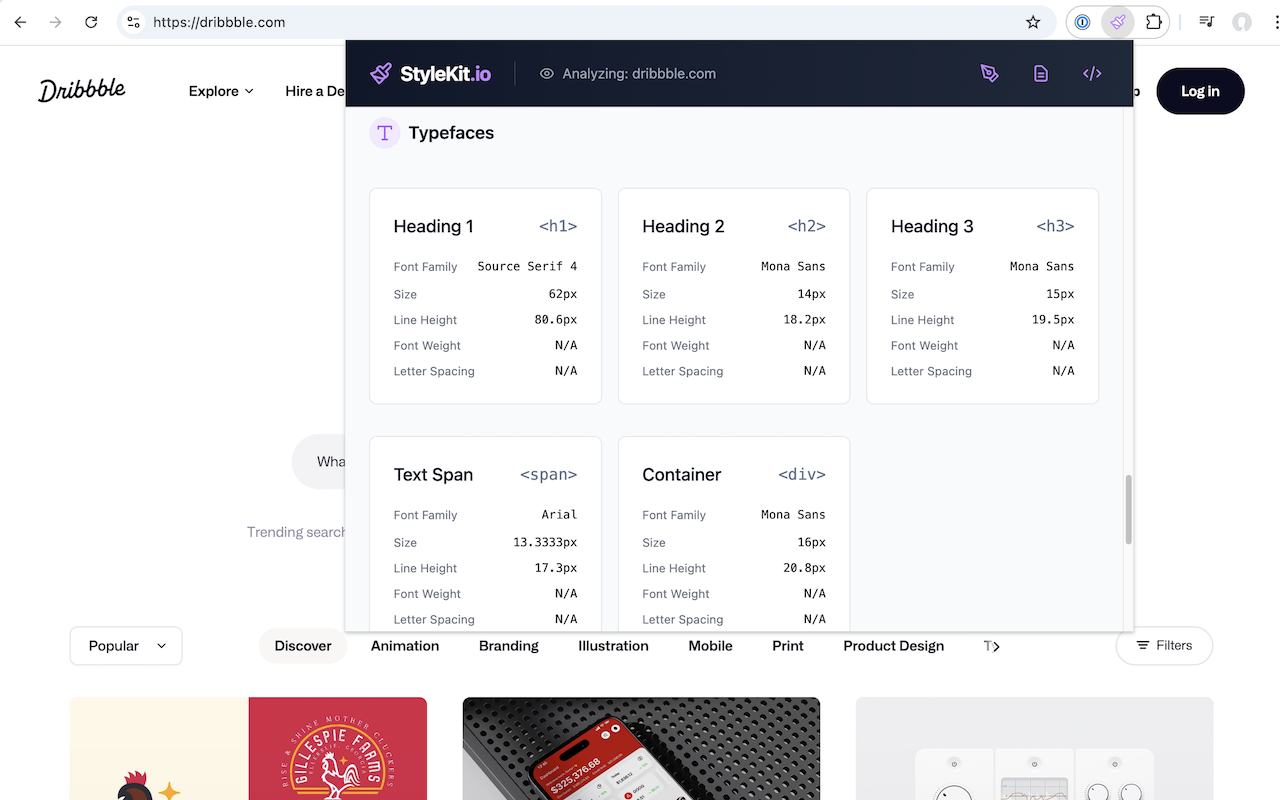The width and height of the screenshot is (1280, 800).
Task: Switch to the Animation category
Action: 404,646
